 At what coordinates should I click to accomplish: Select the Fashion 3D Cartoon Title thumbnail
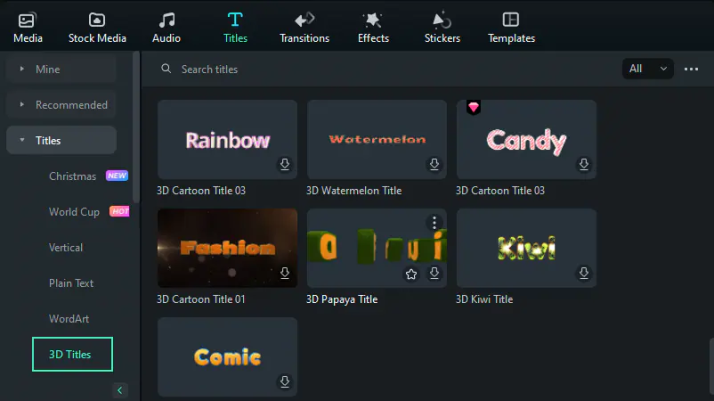point(227,248)
